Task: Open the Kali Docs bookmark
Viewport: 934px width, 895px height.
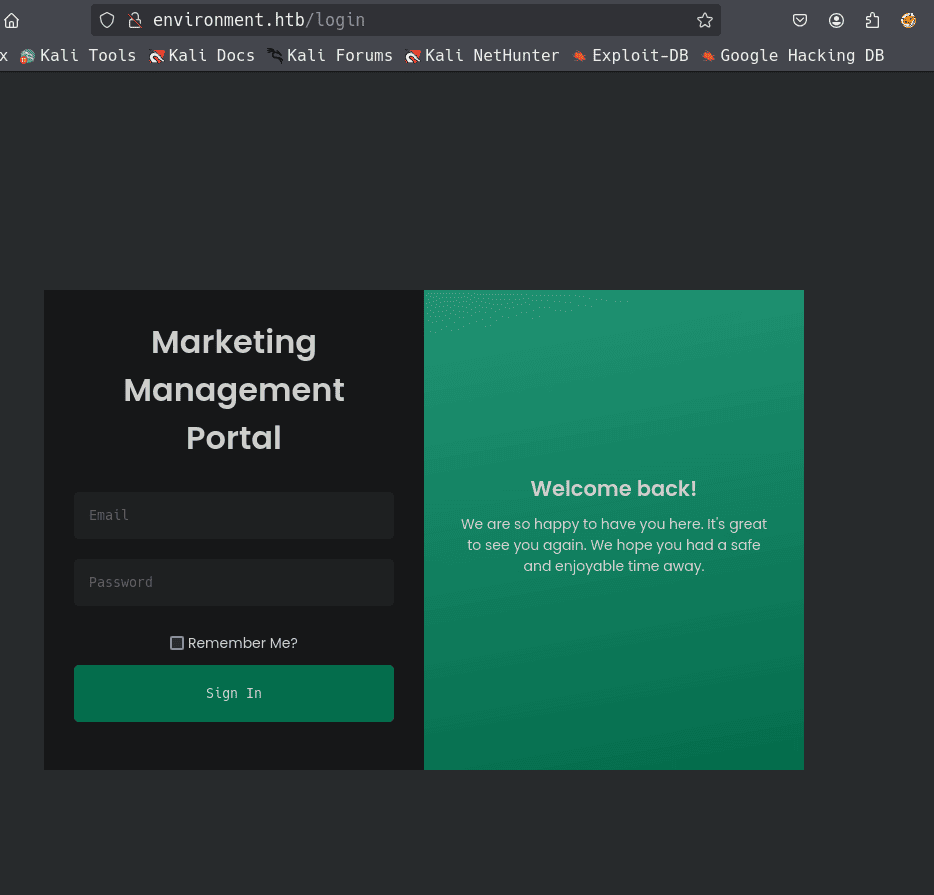Action: pyautogui.click(x=202, y=55)
